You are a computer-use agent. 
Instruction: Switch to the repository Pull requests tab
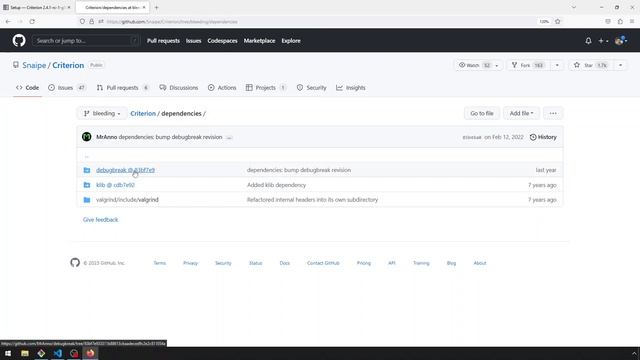[x=122, y=88]
